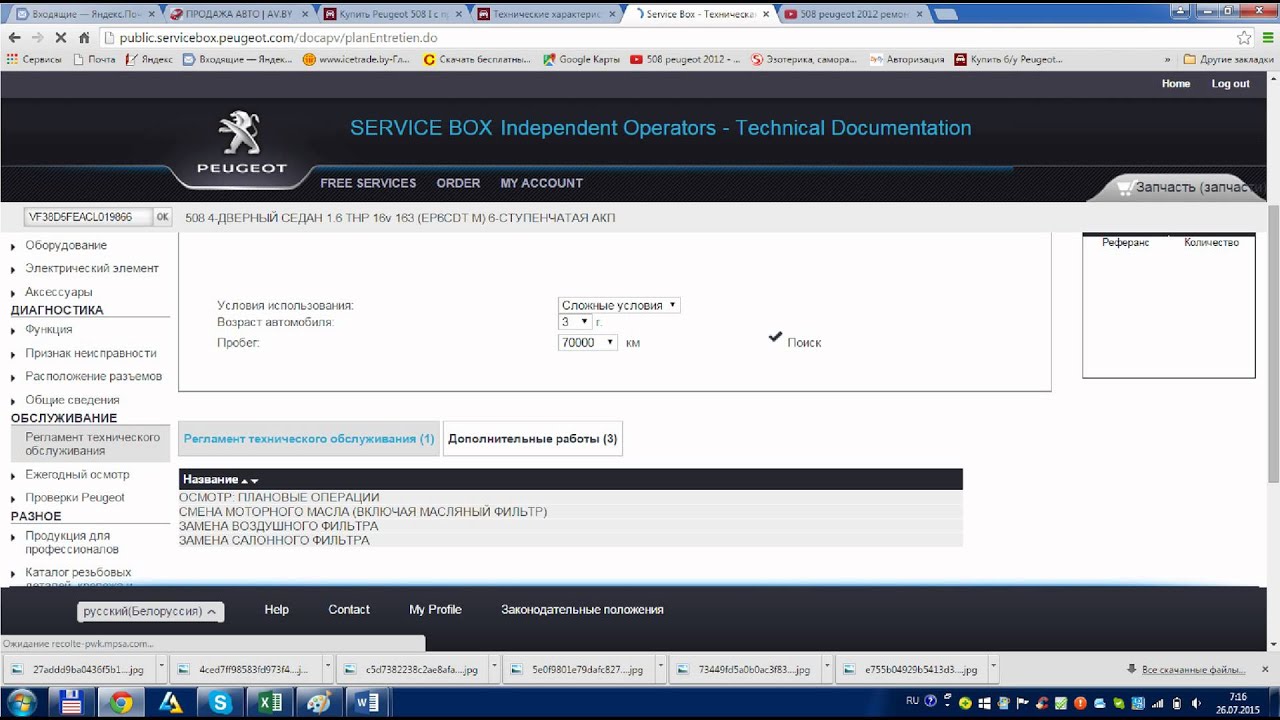This screenshot has width=1280, height=720.
Task: Open the 4ced7ff98583fd973f4 downloaded file
Action: 245,669
